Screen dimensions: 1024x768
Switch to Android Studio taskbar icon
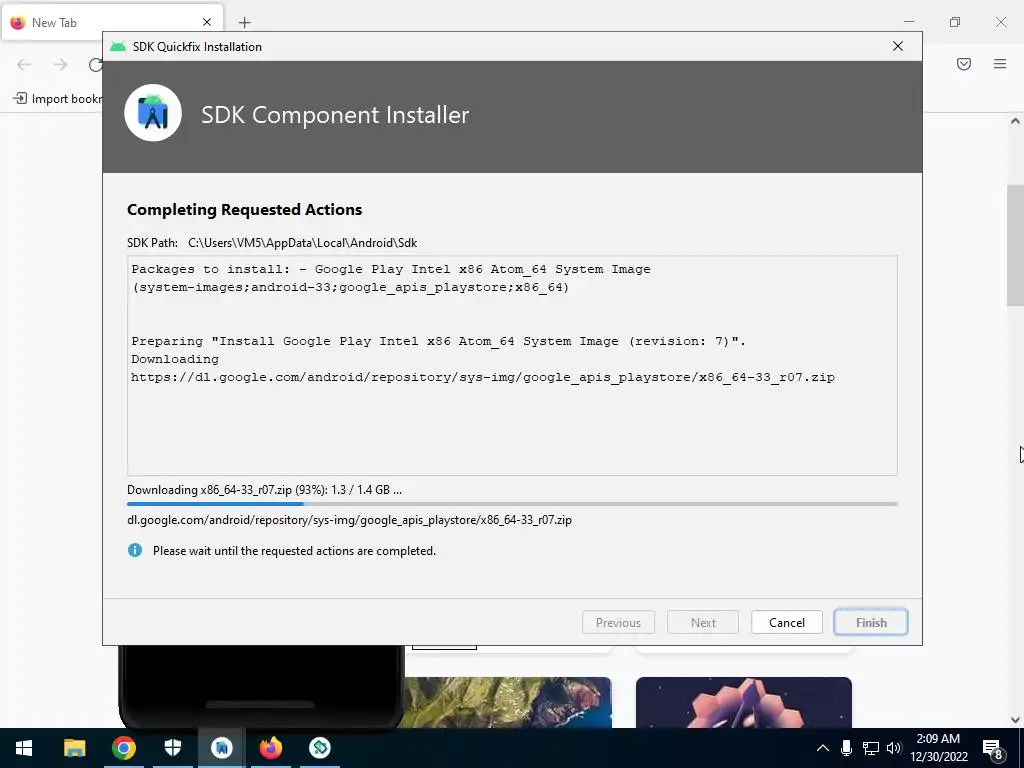click(221, 748)
